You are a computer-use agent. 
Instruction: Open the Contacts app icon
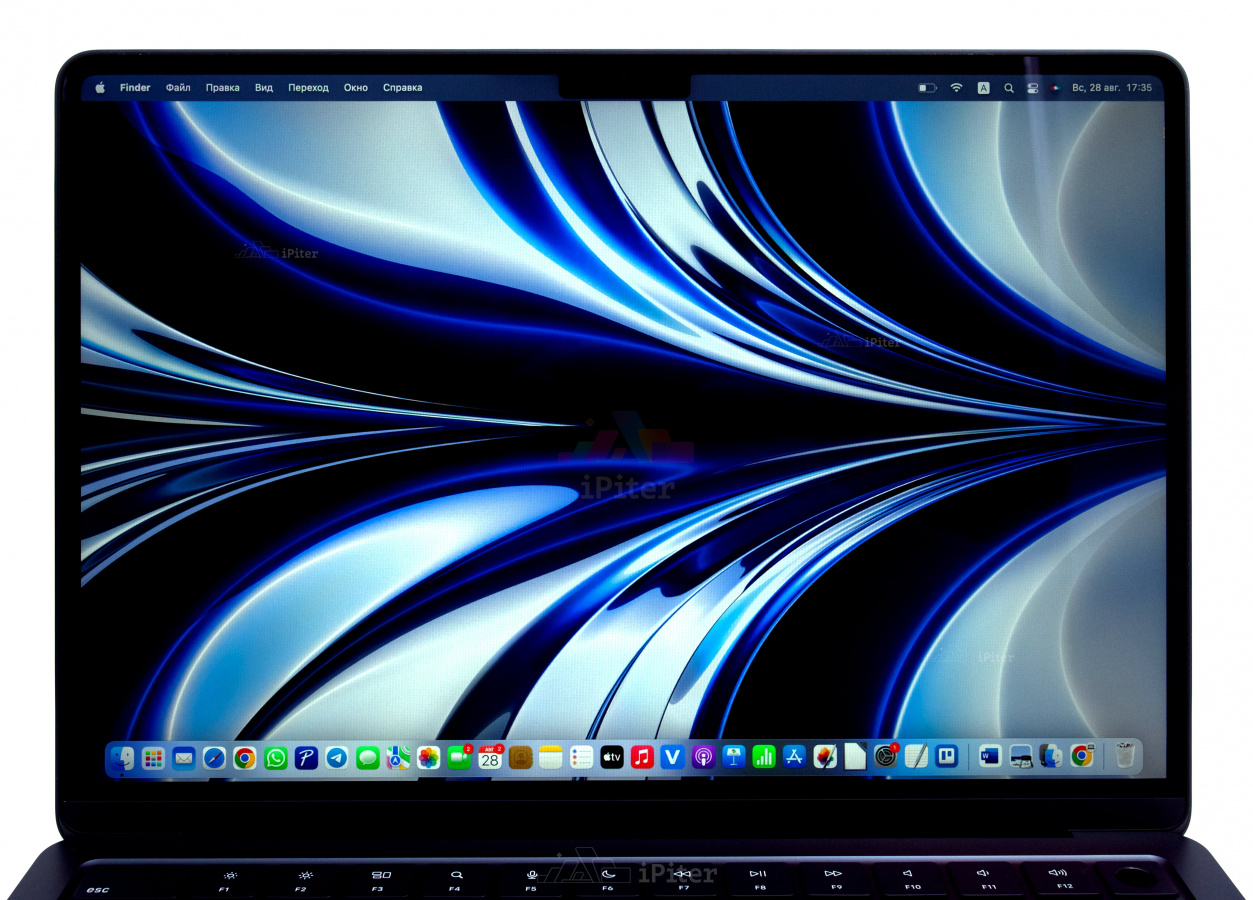[x=520, y=758]
